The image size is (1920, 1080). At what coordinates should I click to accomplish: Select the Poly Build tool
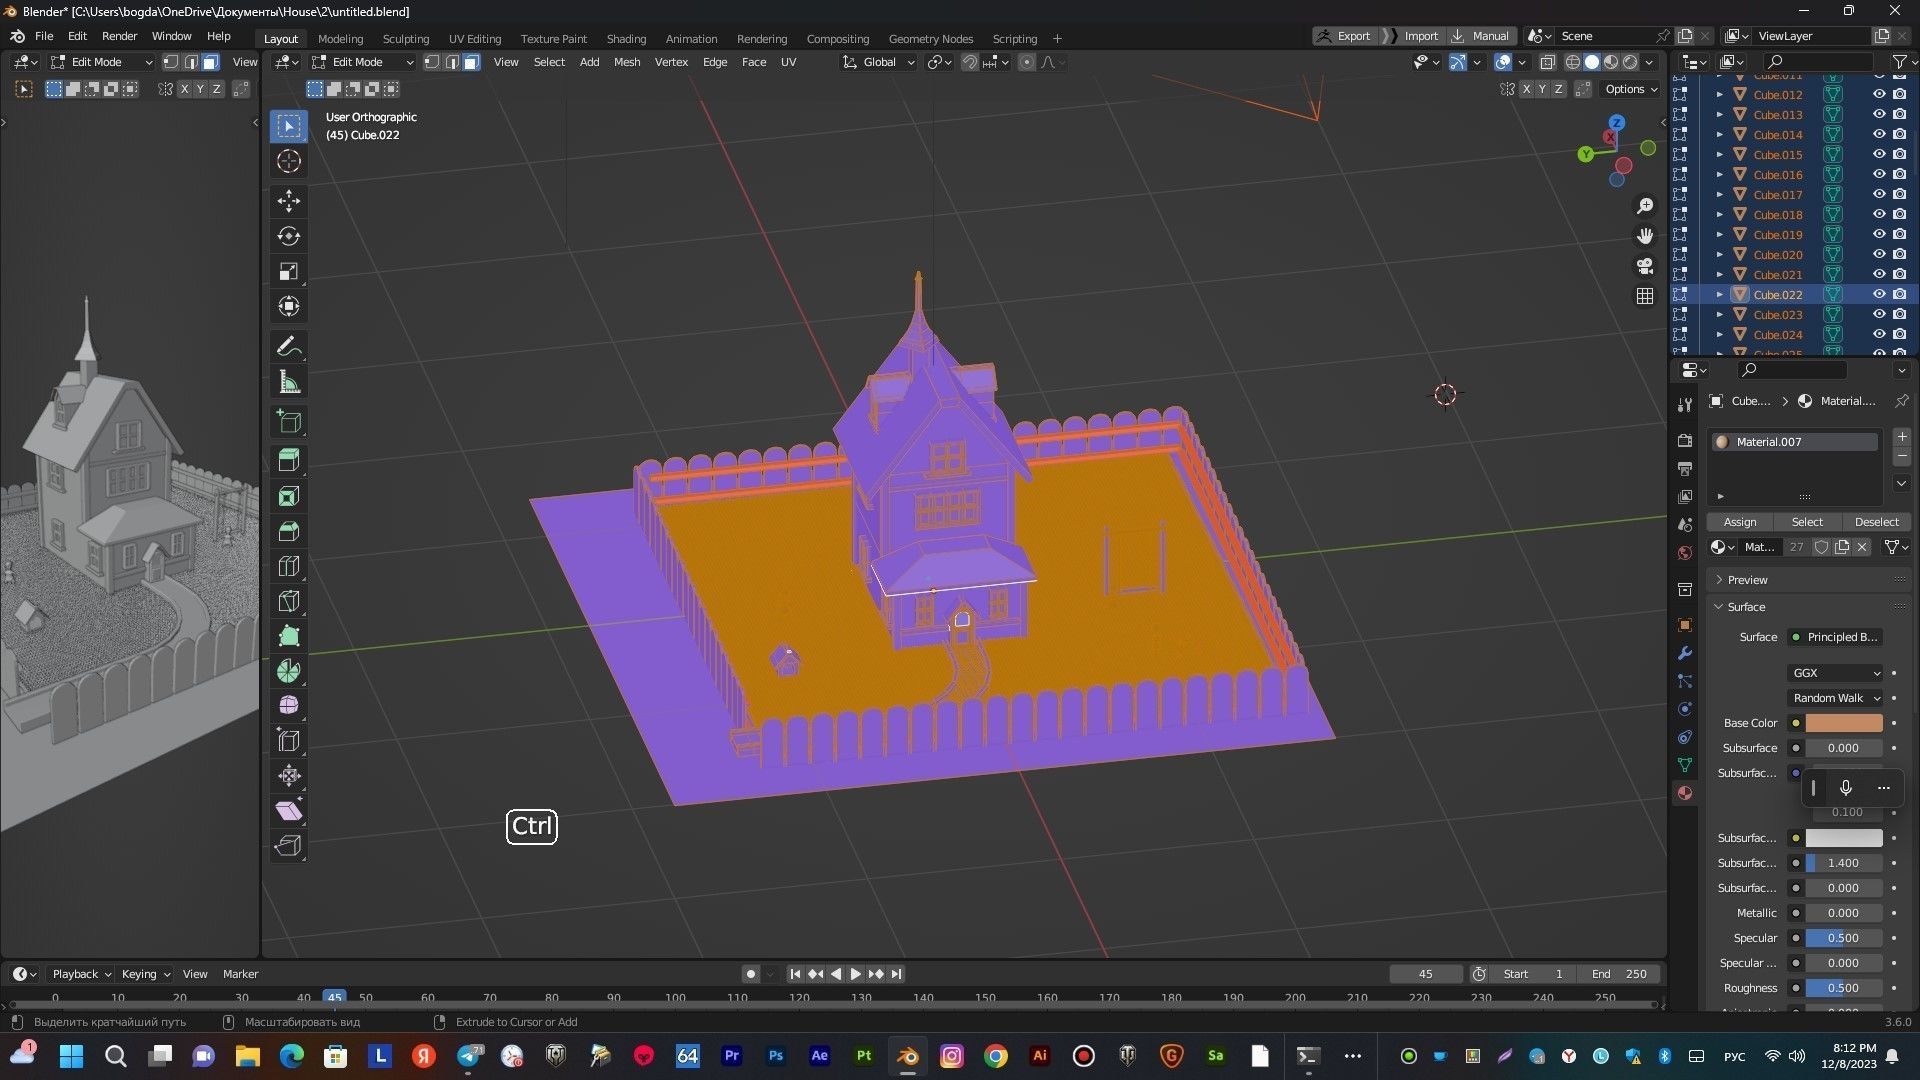(289, 636)
